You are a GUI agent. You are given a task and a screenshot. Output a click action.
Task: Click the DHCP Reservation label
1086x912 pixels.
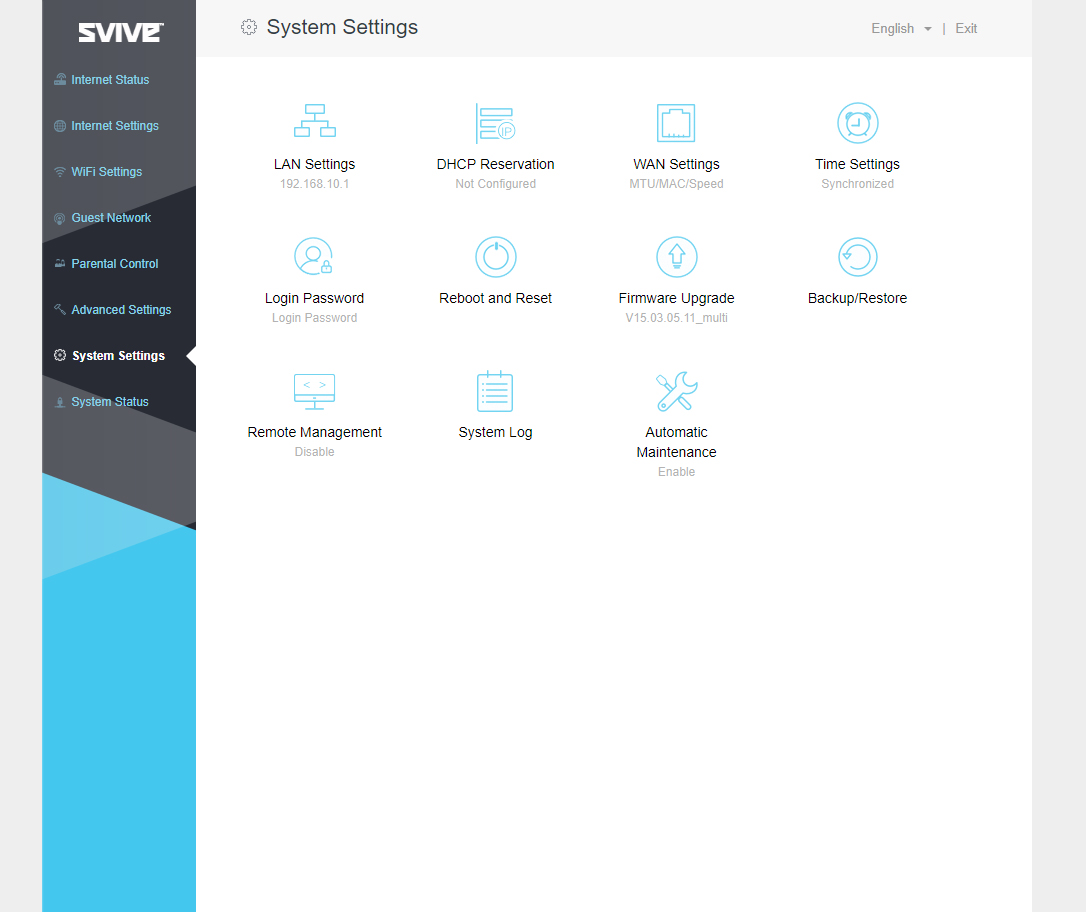pyautogui.click(x=495, y=164)
